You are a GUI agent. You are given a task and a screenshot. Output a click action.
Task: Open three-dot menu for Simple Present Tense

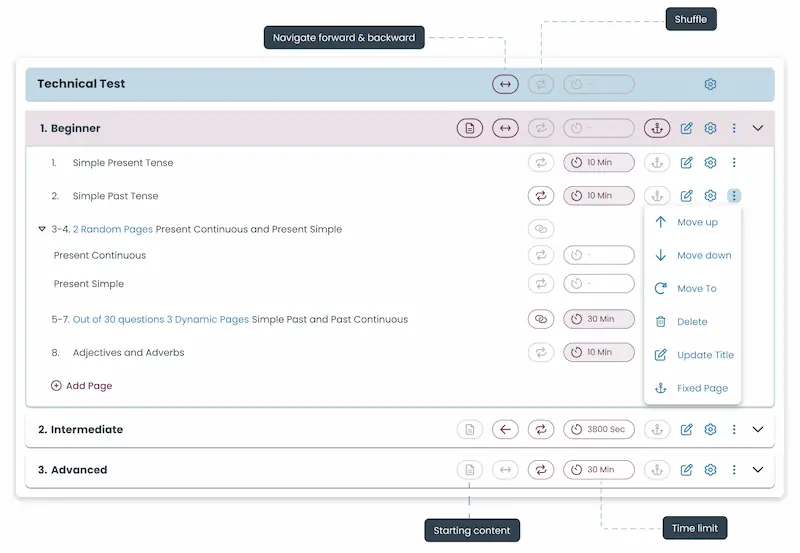pyautogui.click(x=734, y=162)
